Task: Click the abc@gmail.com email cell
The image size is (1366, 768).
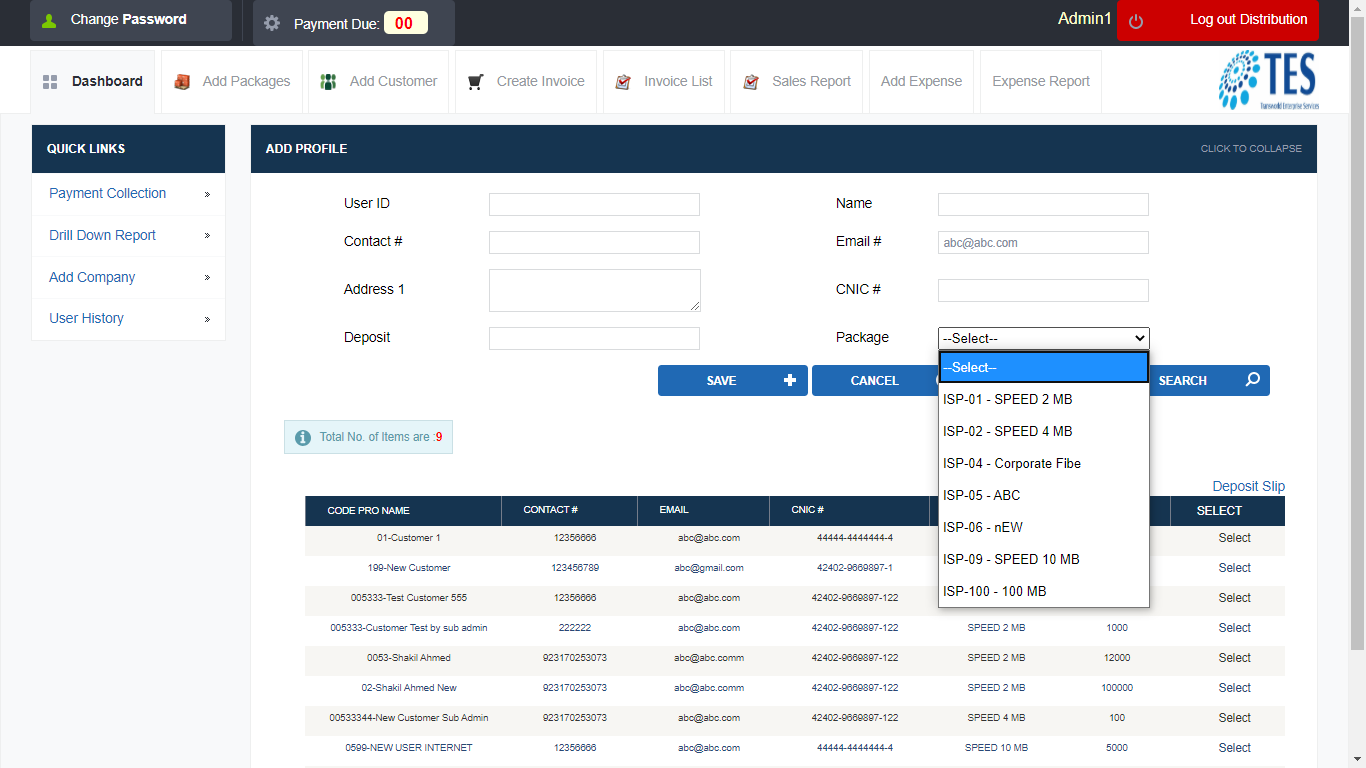Action: pos(709,568)
